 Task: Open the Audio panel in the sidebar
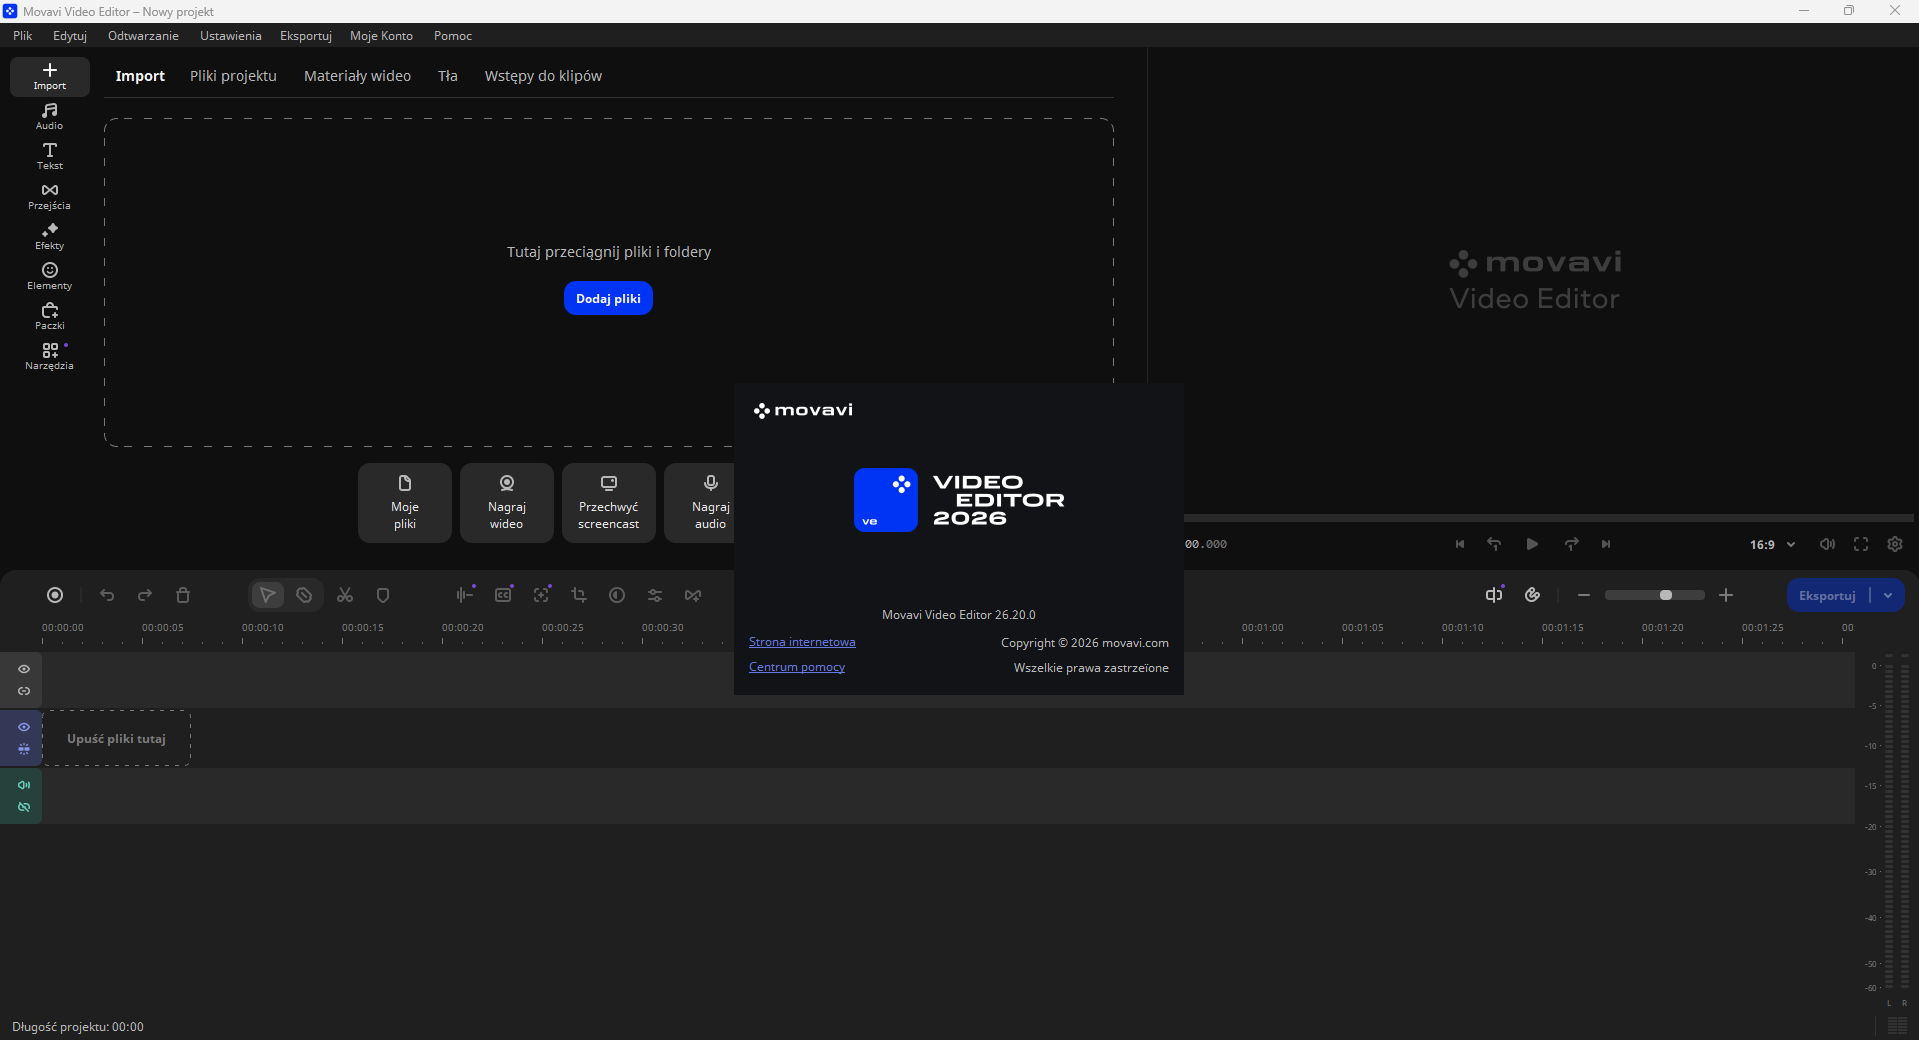click(x=49, y=116)
